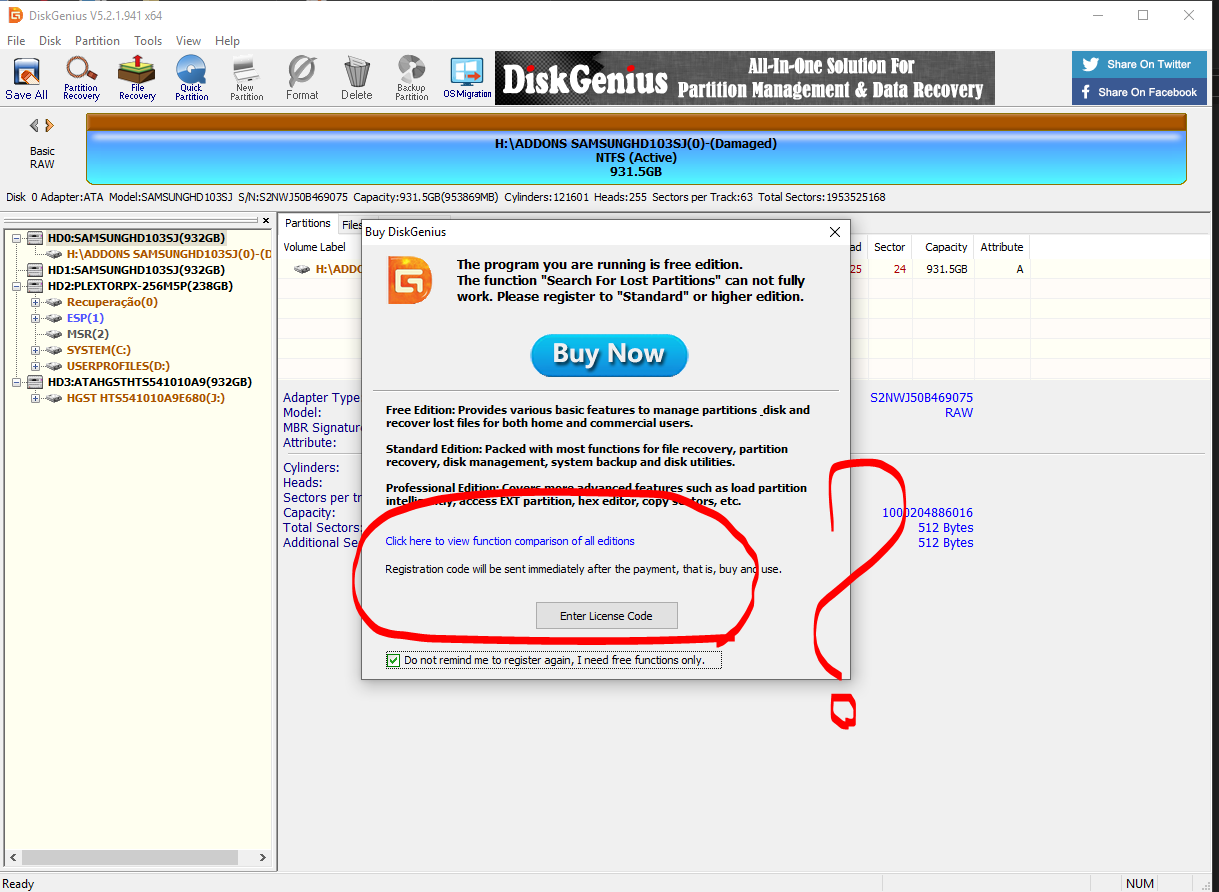Viewport: 1219px width, 892px height.
Task: Open the Backup Partition tool
Action: pyautogui.click(x=411, y=79)
